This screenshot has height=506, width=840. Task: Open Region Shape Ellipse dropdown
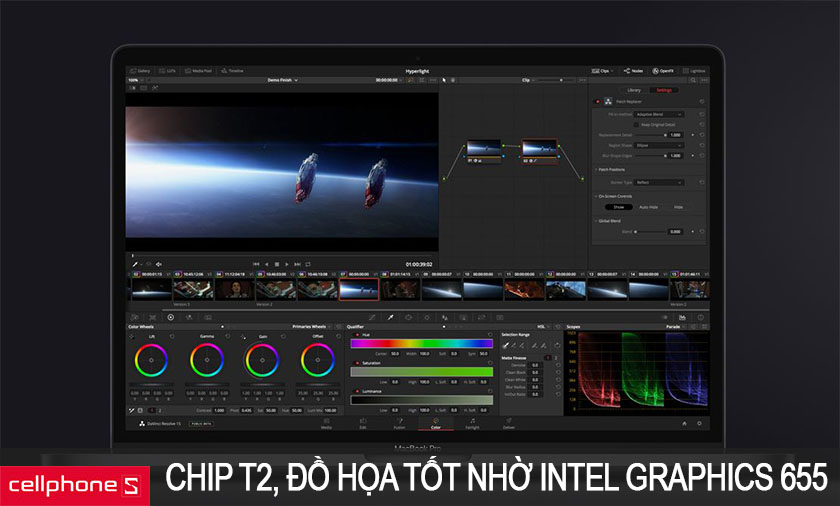point(659,145)
